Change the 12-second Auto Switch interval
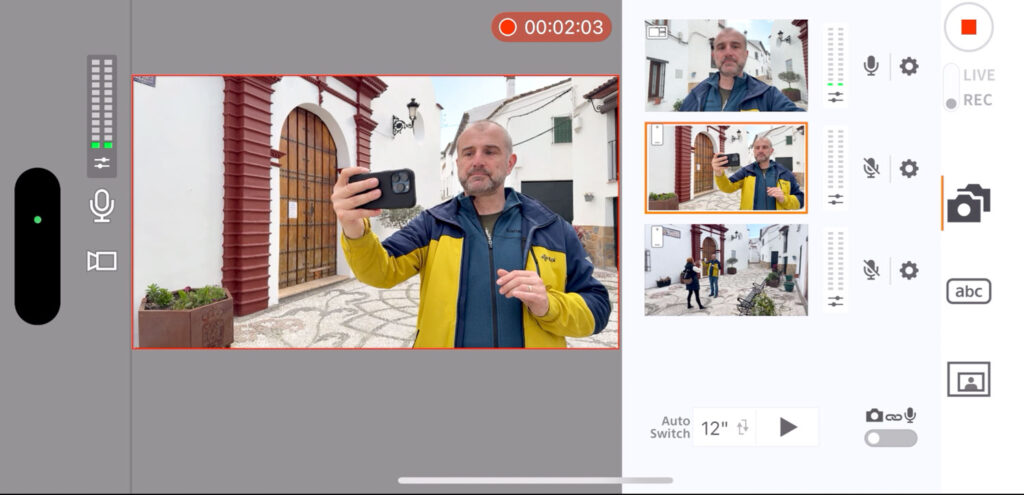 (x=724, y=428)
